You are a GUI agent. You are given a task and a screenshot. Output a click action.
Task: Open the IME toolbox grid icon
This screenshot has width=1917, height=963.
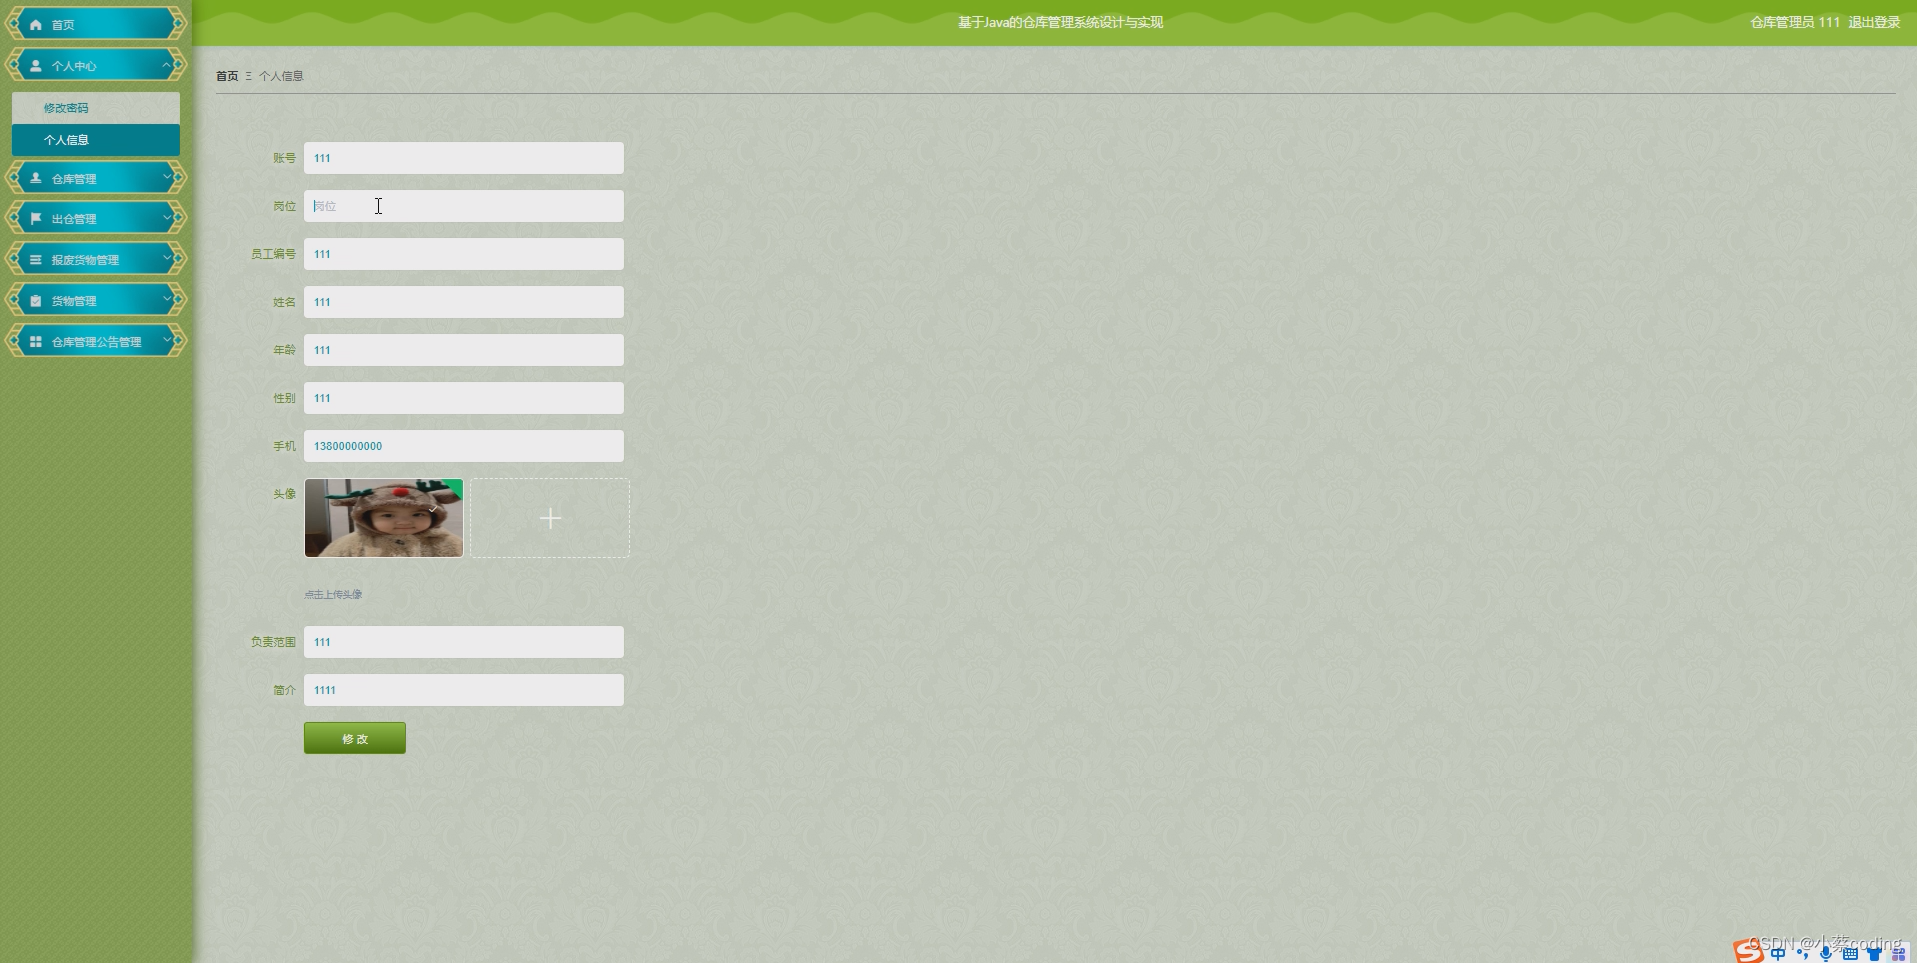1898,953
